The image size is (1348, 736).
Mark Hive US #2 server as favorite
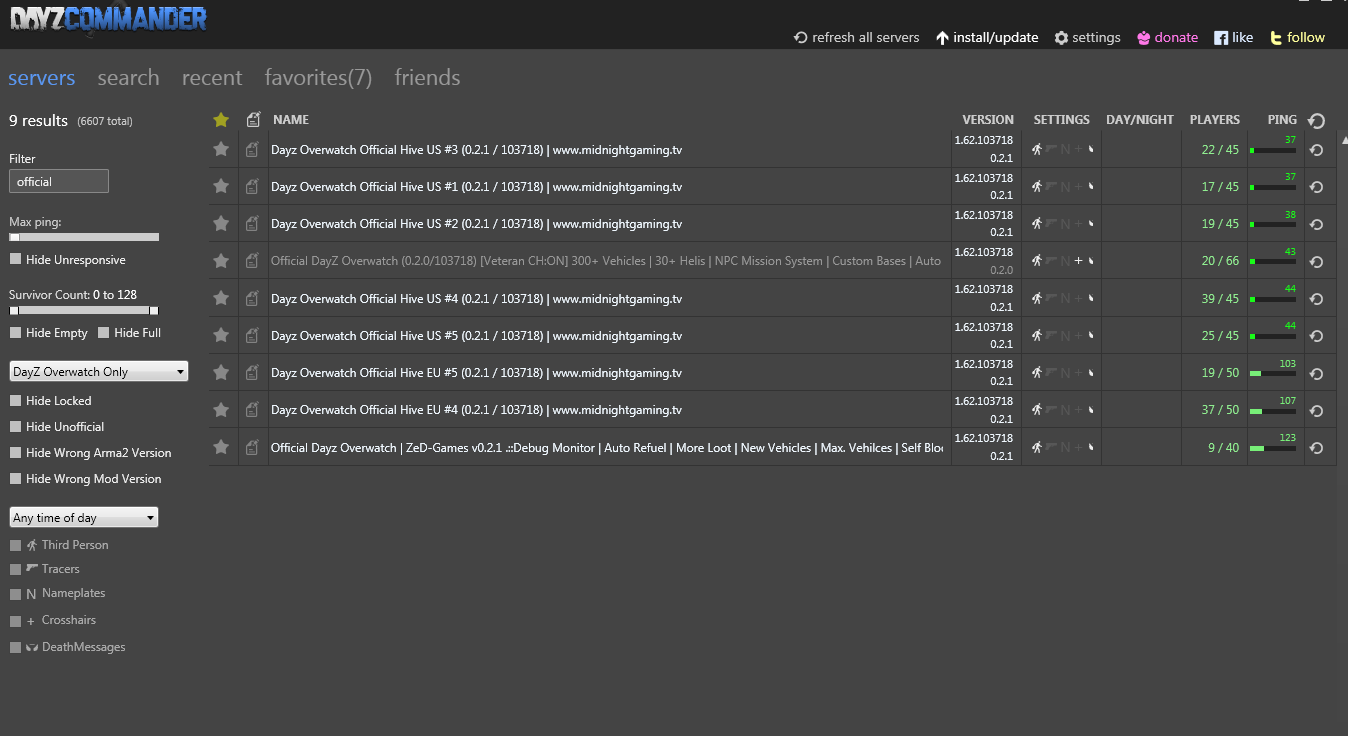click(x=221, y=223)
